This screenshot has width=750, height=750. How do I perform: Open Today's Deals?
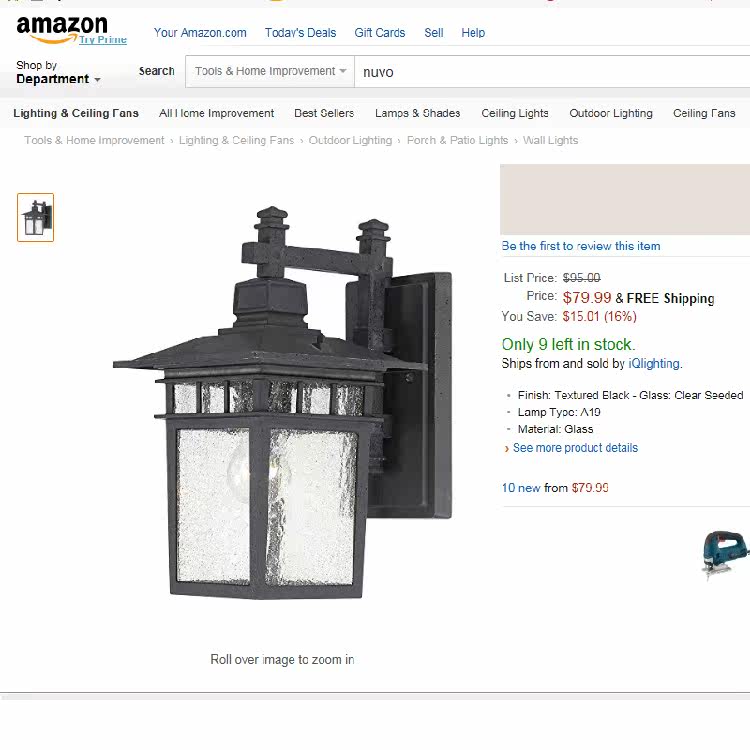pyautogui.click(x=300, y=33)
